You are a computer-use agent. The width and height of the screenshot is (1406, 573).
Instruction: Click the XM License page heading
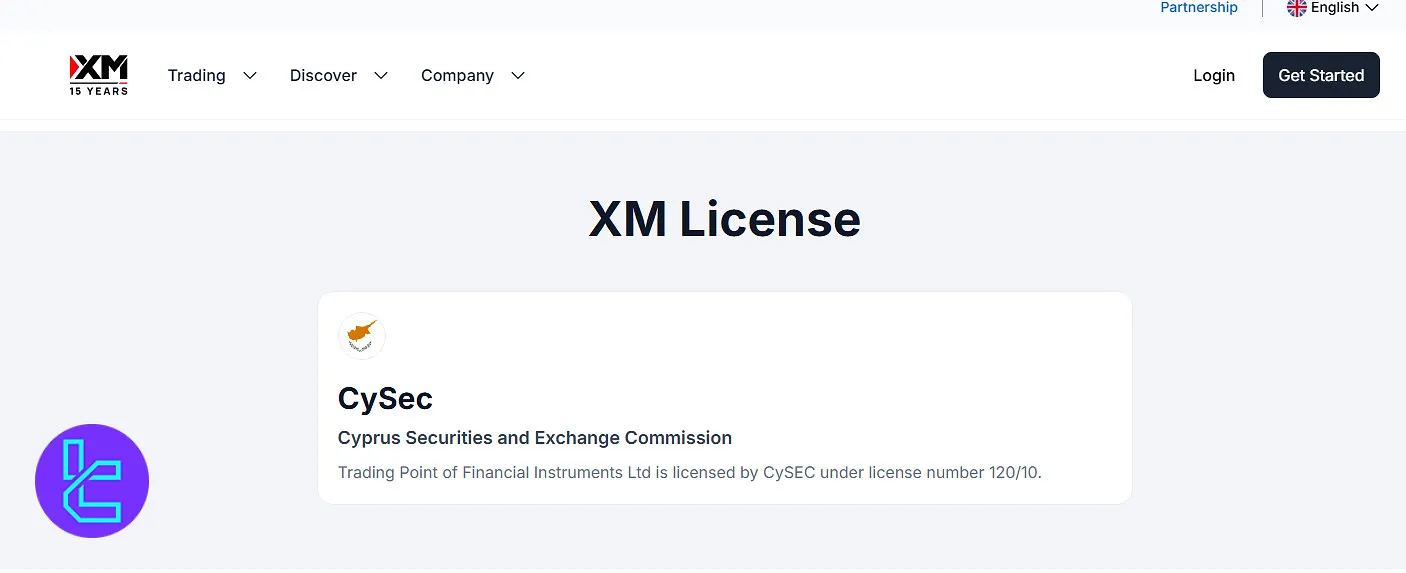point(724,219)
